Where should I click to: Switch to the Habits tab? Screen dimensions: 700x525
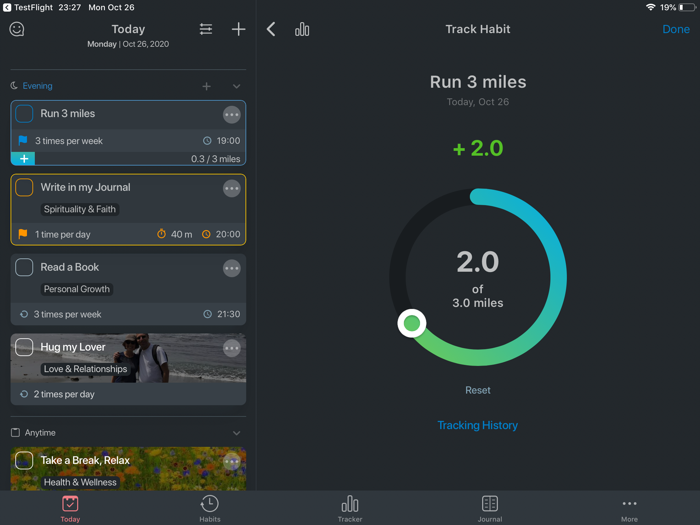210,509
